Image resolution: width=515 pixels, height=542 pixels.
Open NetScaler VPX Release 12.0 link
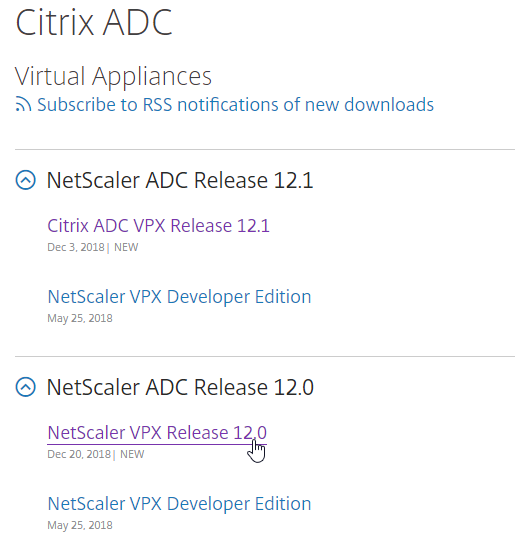(x=157, y=432)
